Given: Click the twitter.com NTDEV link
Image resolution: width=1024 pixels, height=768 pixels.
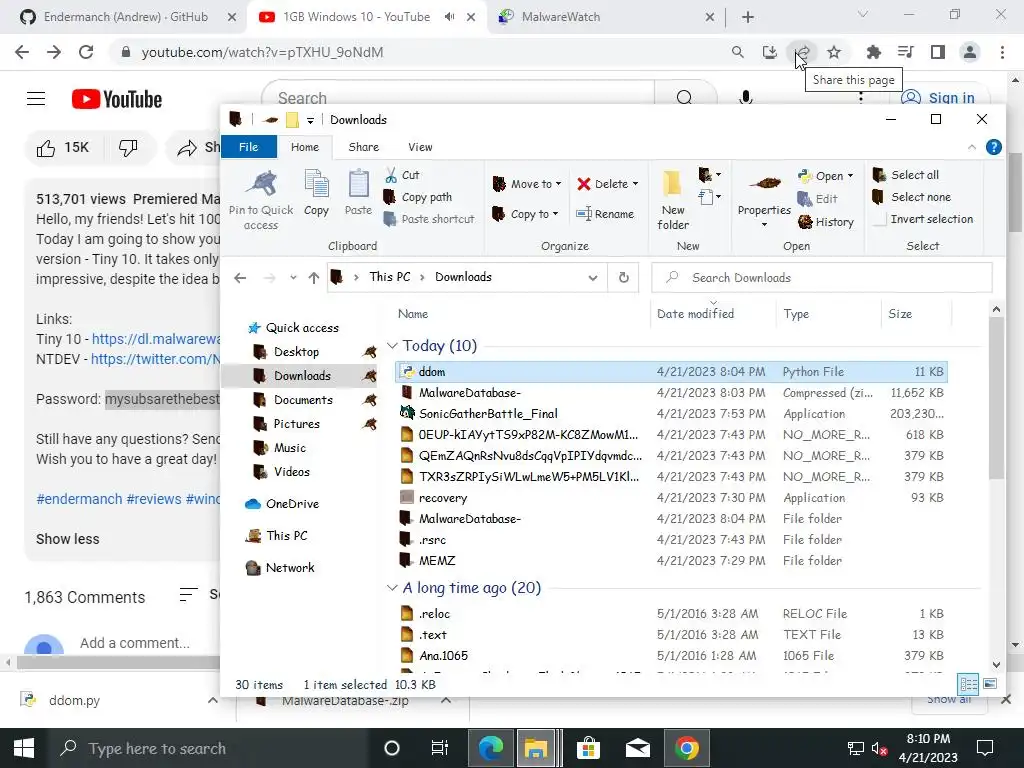Looking at the screenshot, I should pos(155,359).
